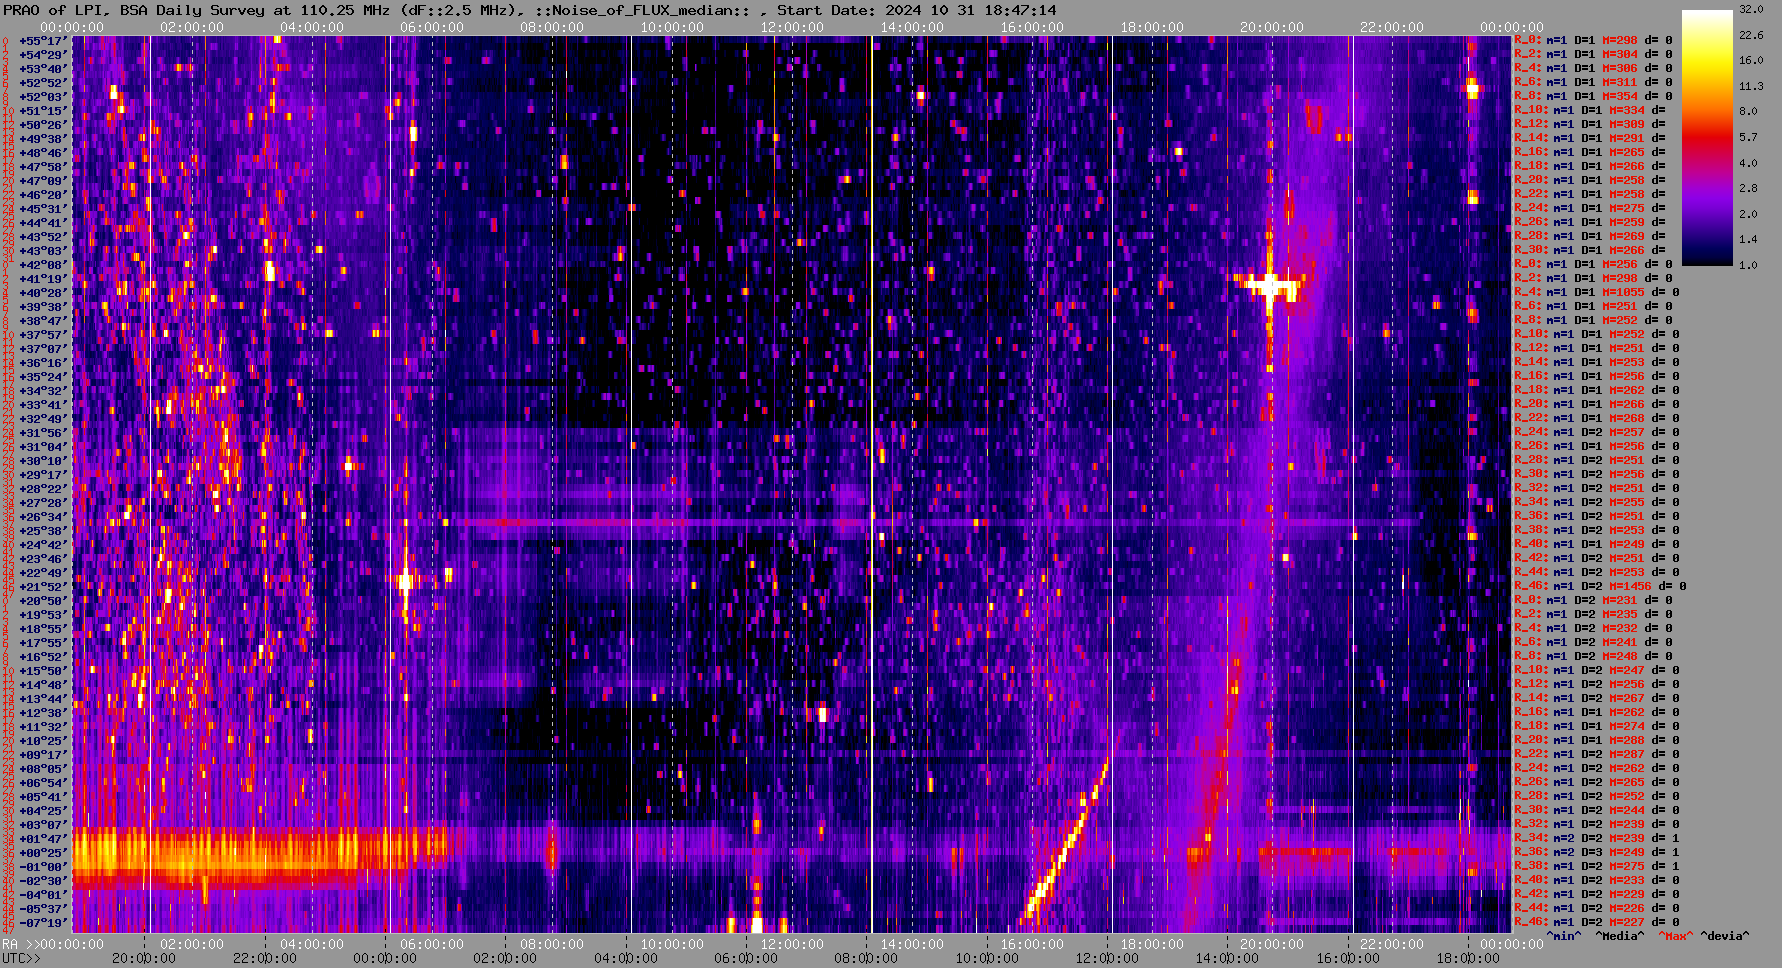Click the 22.6 color scale value
The image size is (1782, 968).
click(1750, 35)
